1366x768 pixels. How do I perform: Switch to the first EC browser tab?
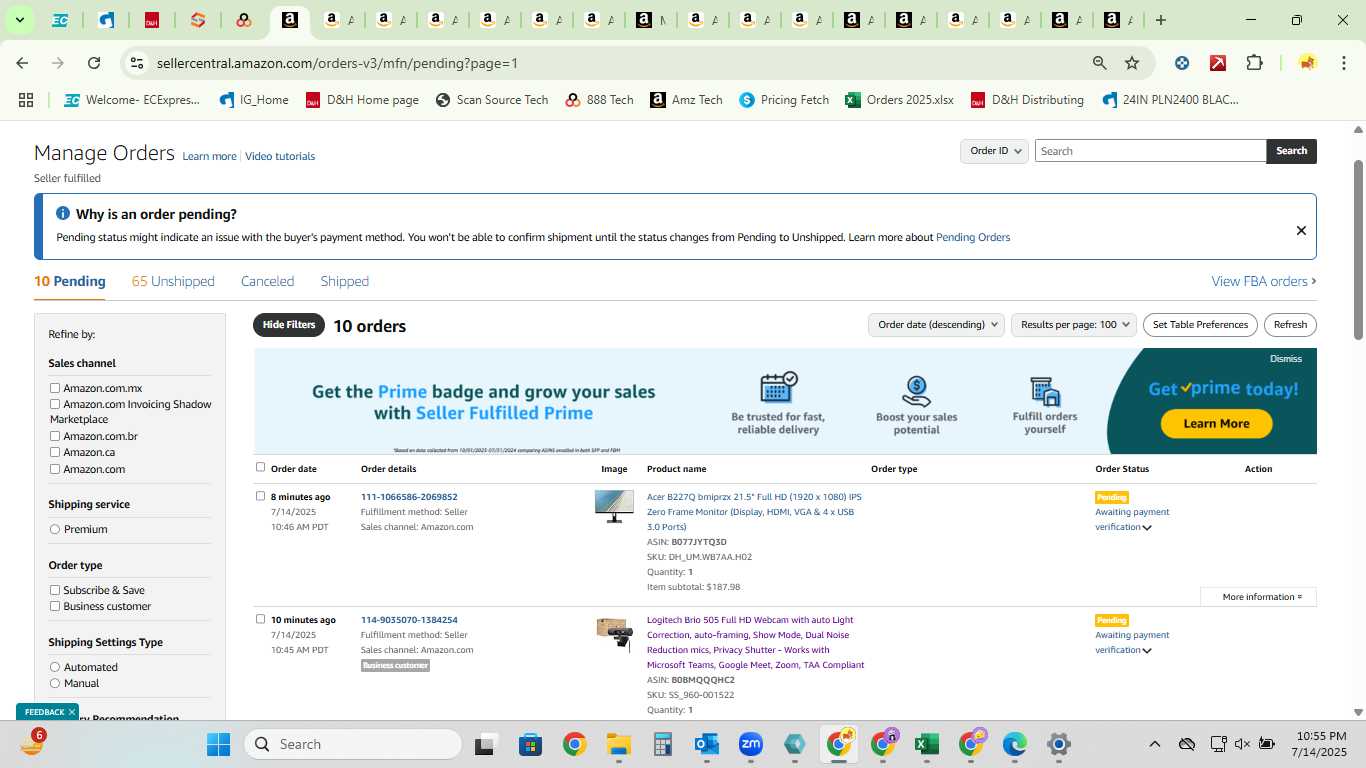pos(60,20)
